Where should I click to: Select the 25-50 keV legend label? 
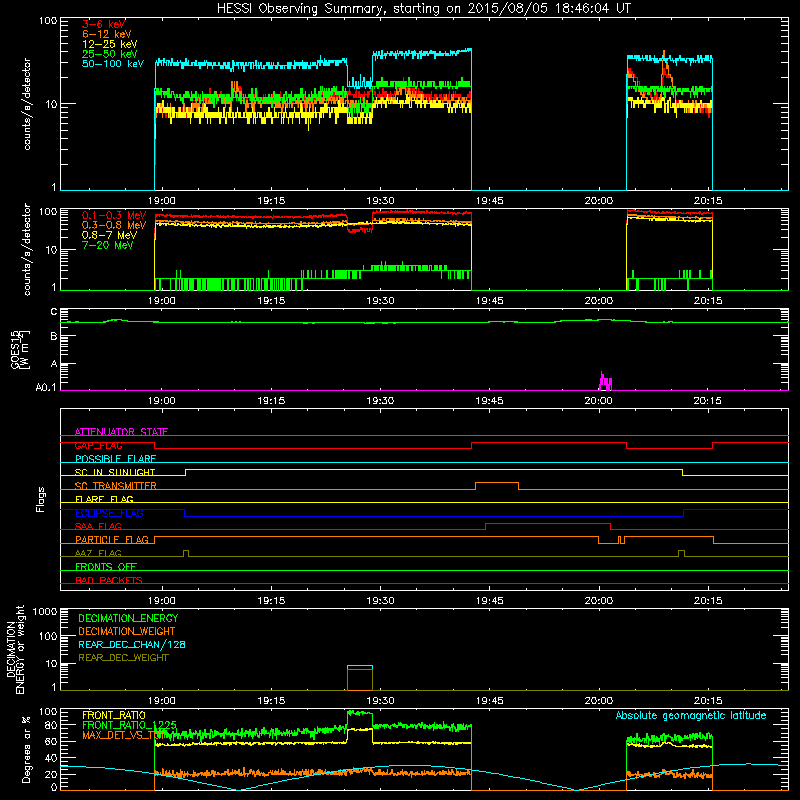[x=110, y=54]
